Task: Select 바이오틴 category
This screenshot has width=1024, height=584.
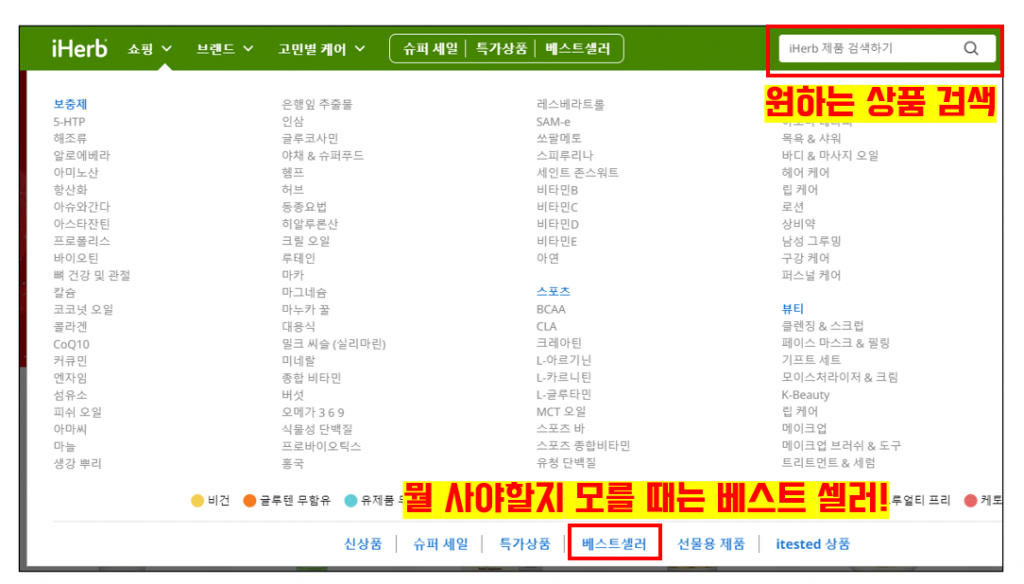Action: click(x=76, y=258)
